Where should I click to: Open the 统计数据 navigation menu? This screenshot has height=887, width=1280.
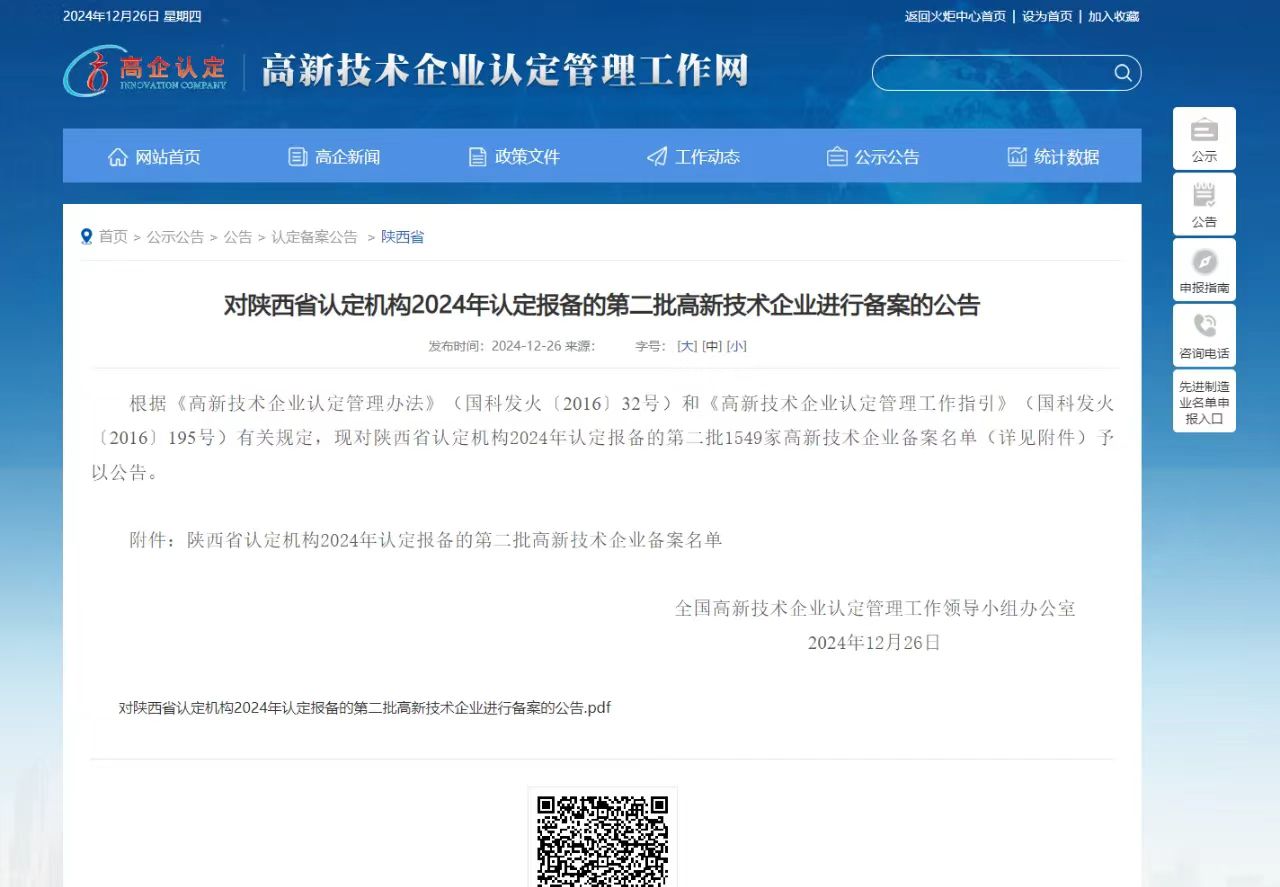pyautogui.click(x=1053, y=157)
